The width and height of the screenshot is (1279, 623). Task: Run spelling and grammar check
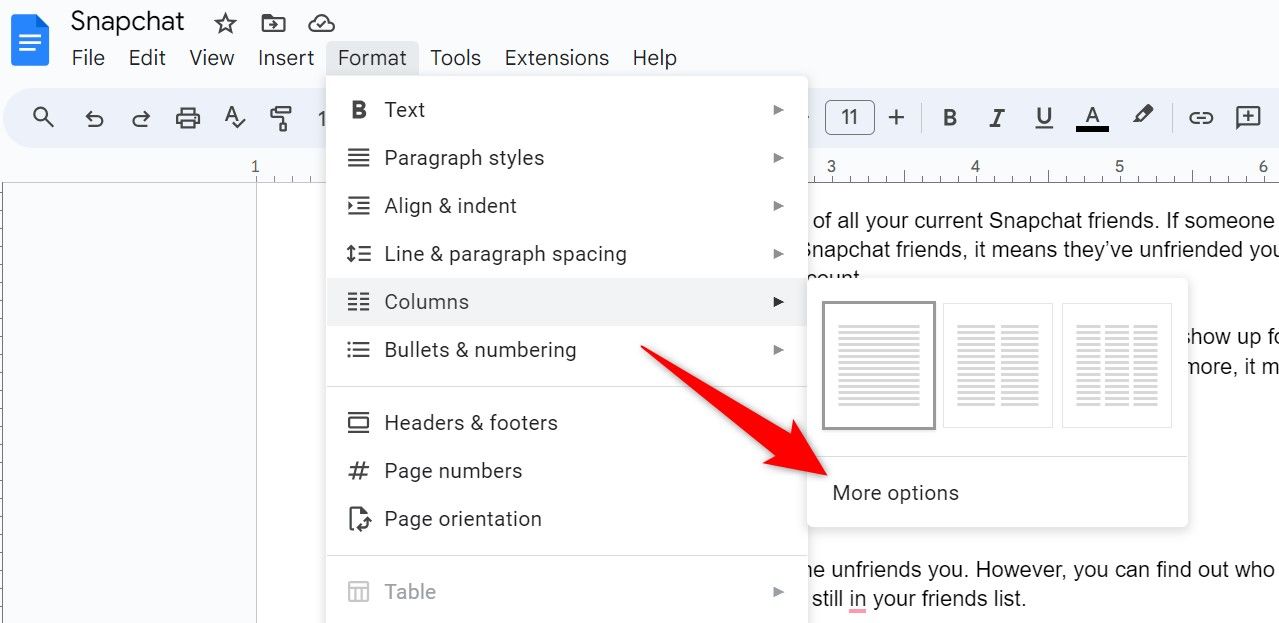tap(235, 118)
